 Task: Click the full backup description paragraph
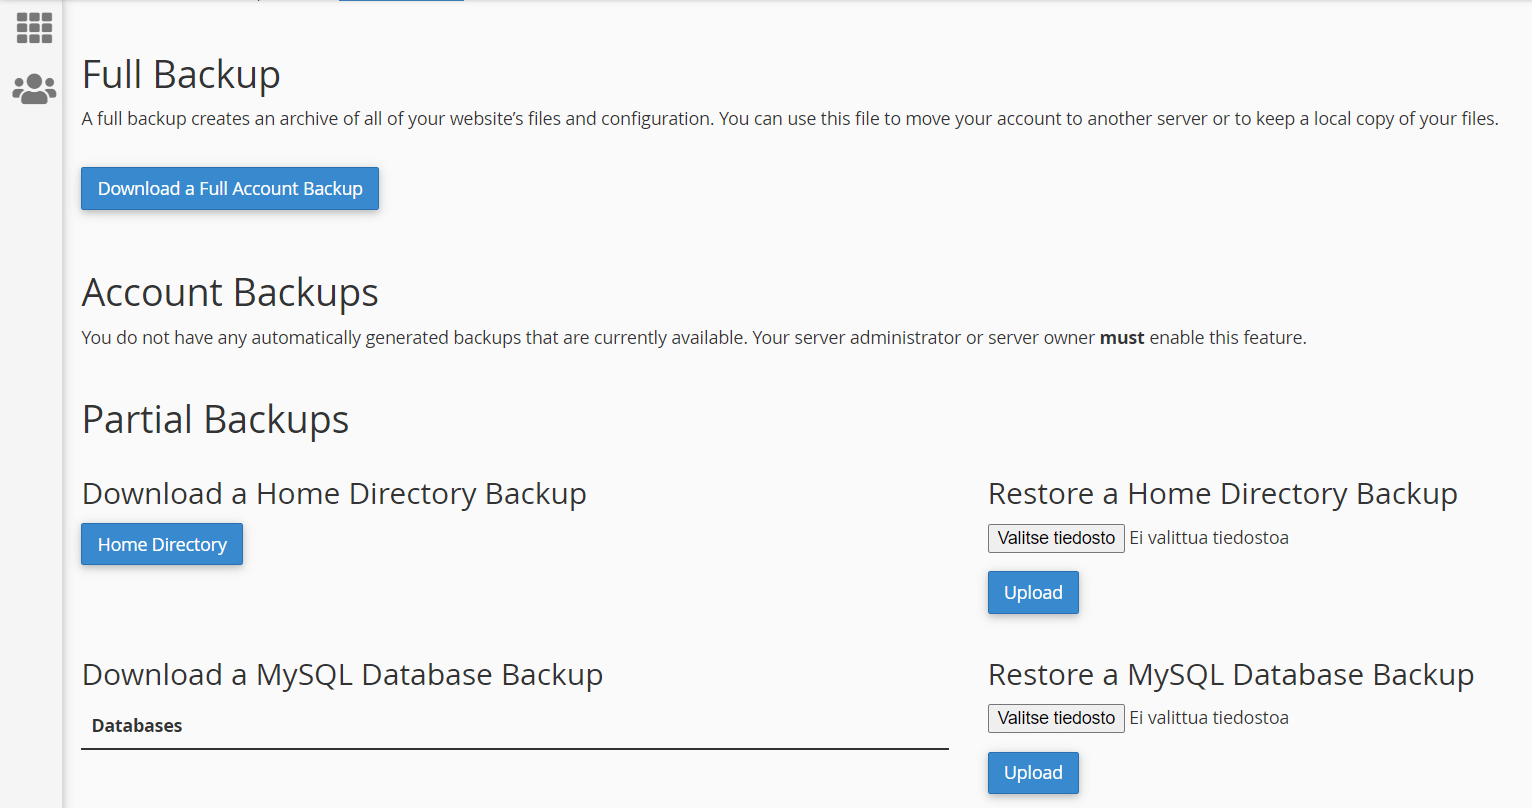[789, 119]
